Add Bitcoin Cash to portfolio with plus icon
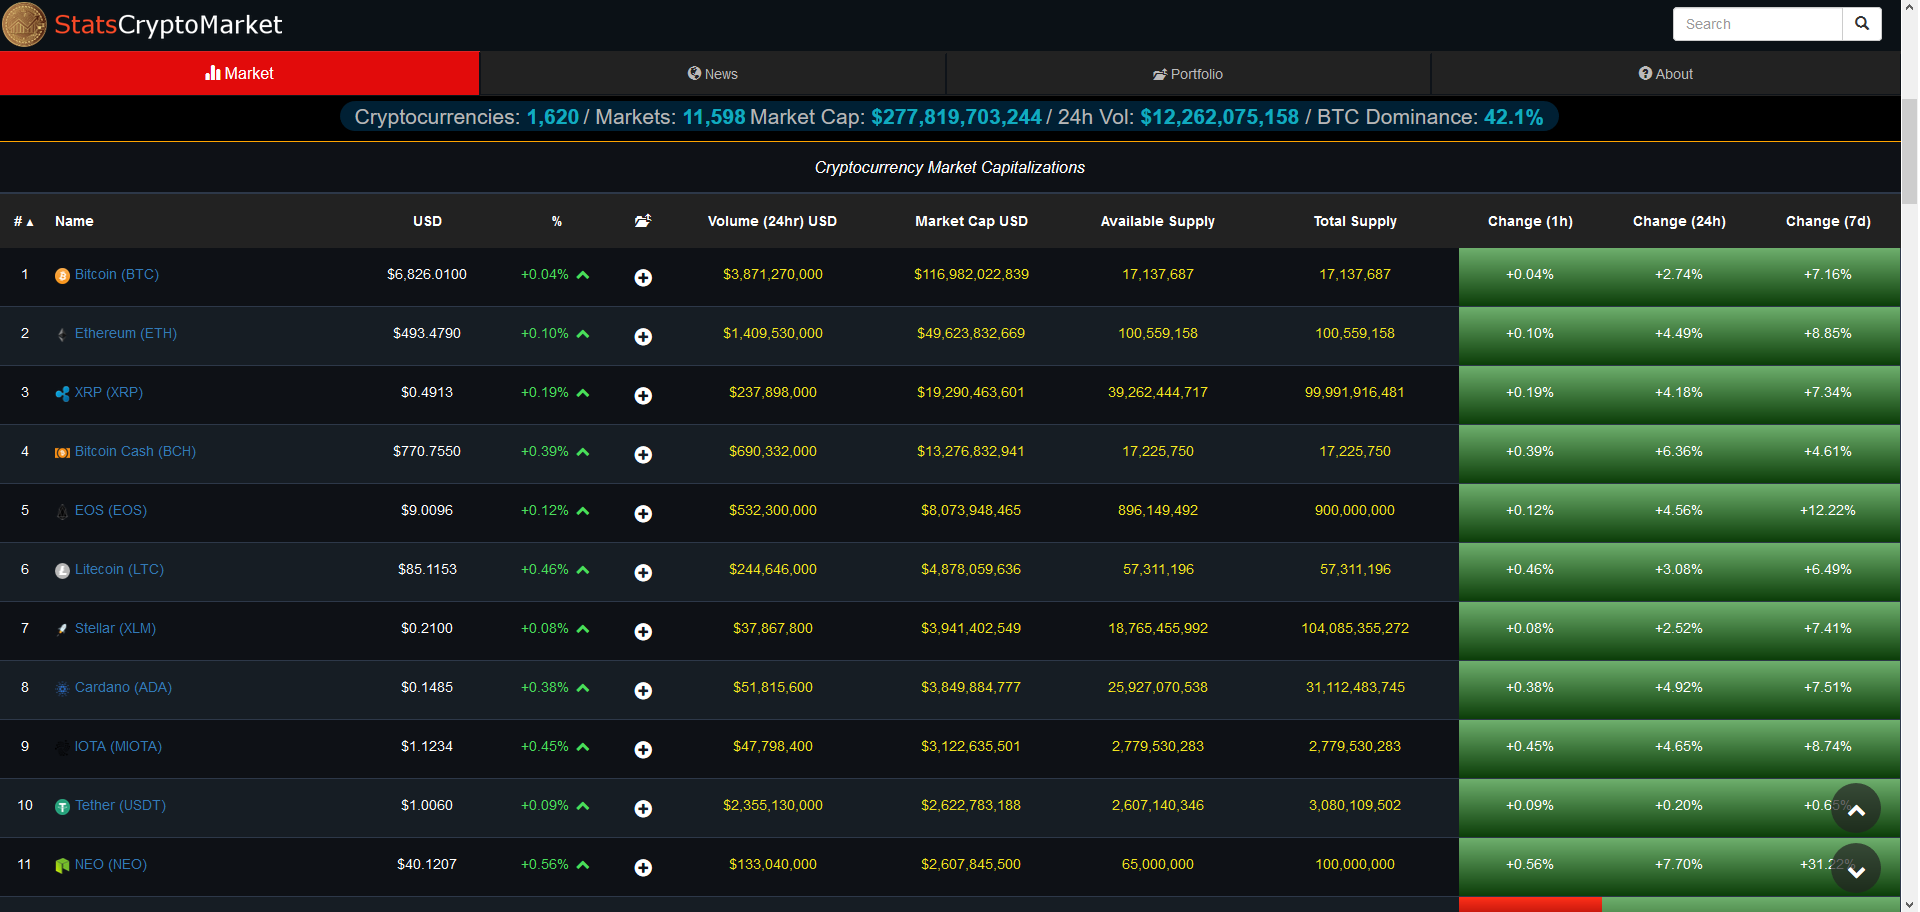 point(643,454)
